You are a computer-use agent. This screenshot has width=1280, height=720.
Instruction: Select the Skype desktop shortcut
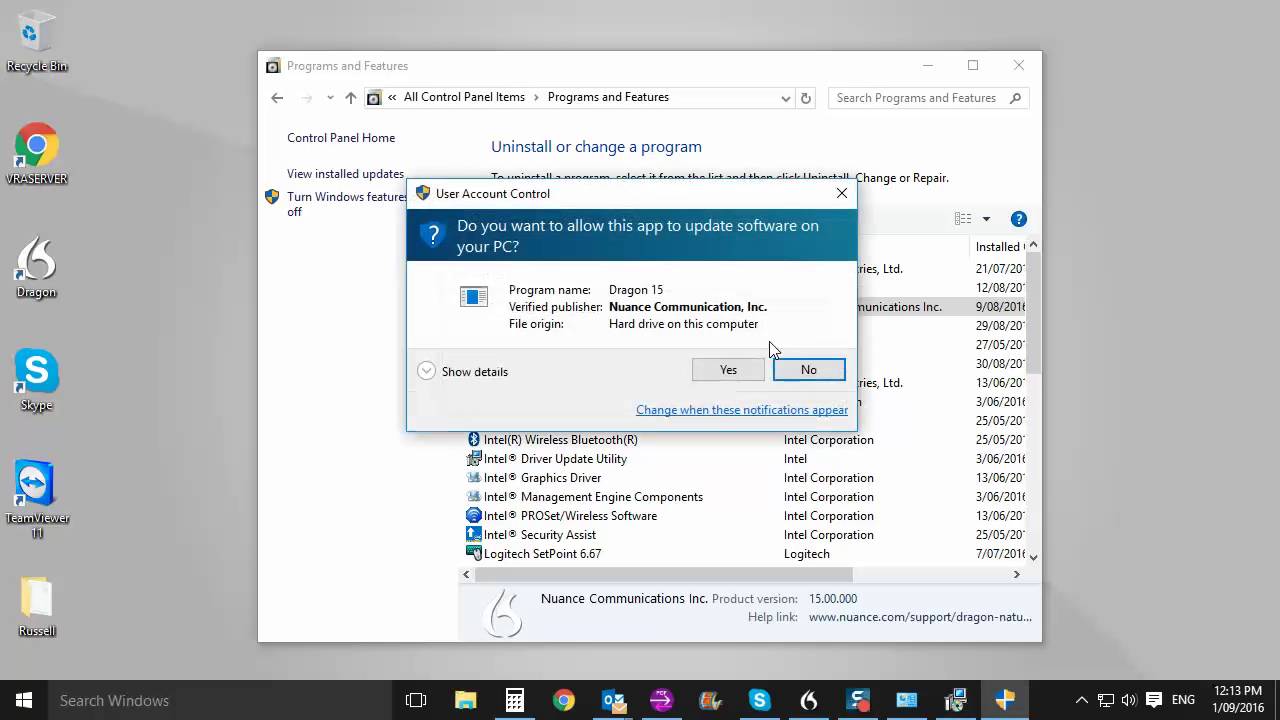pos(37,381)
